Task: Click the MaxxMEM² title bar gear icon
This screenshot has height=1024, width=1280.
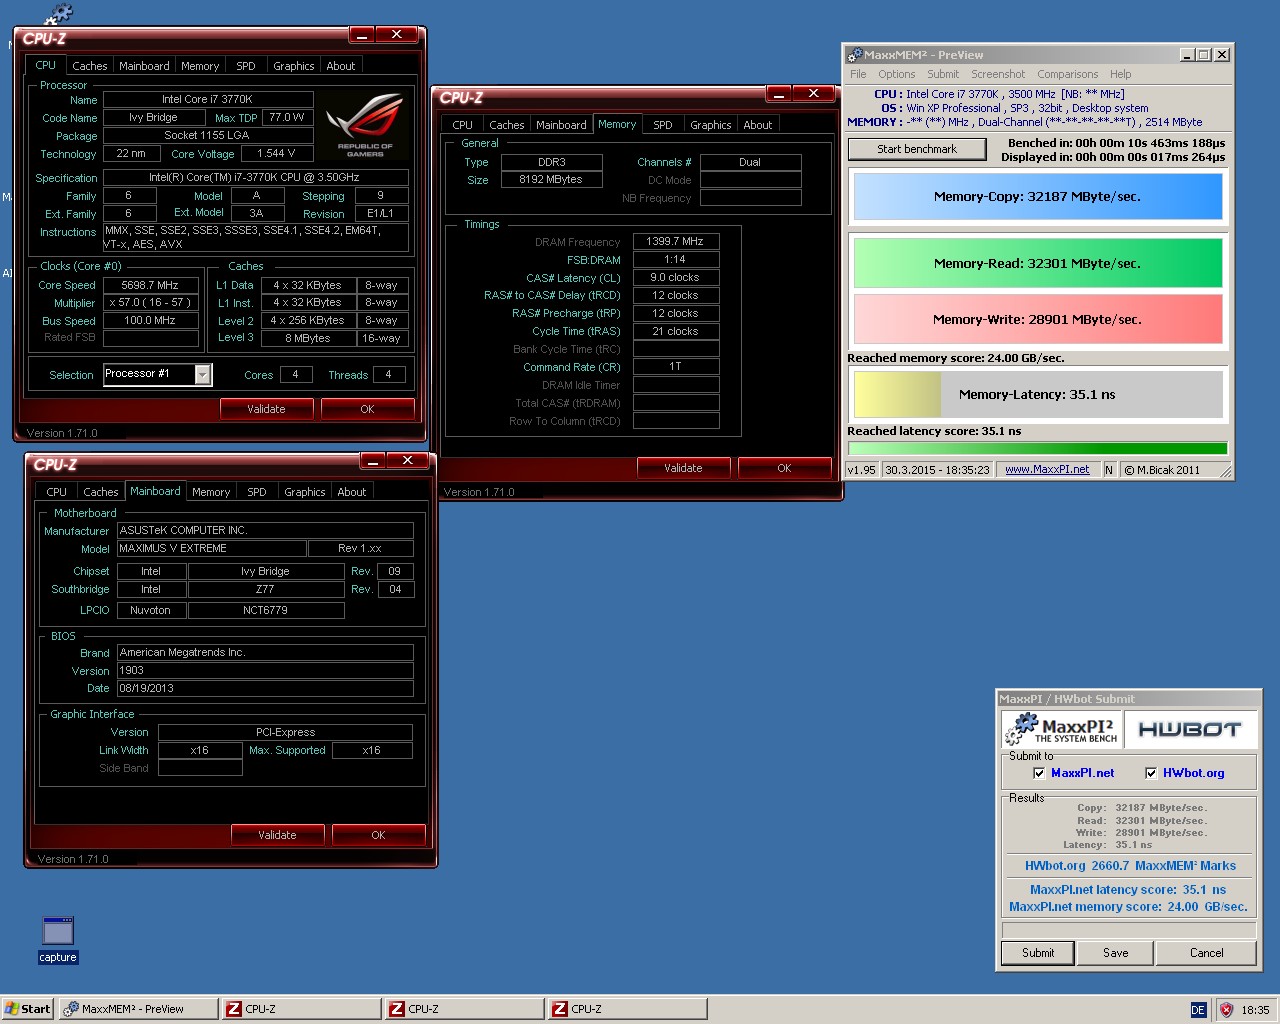Action: click(854, 55)
